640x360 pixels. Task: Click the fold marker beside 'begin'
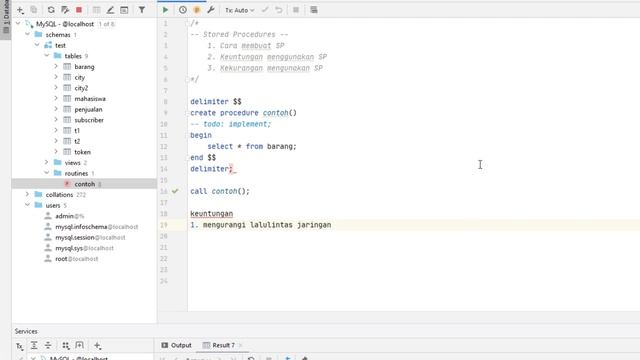(187, 135)
